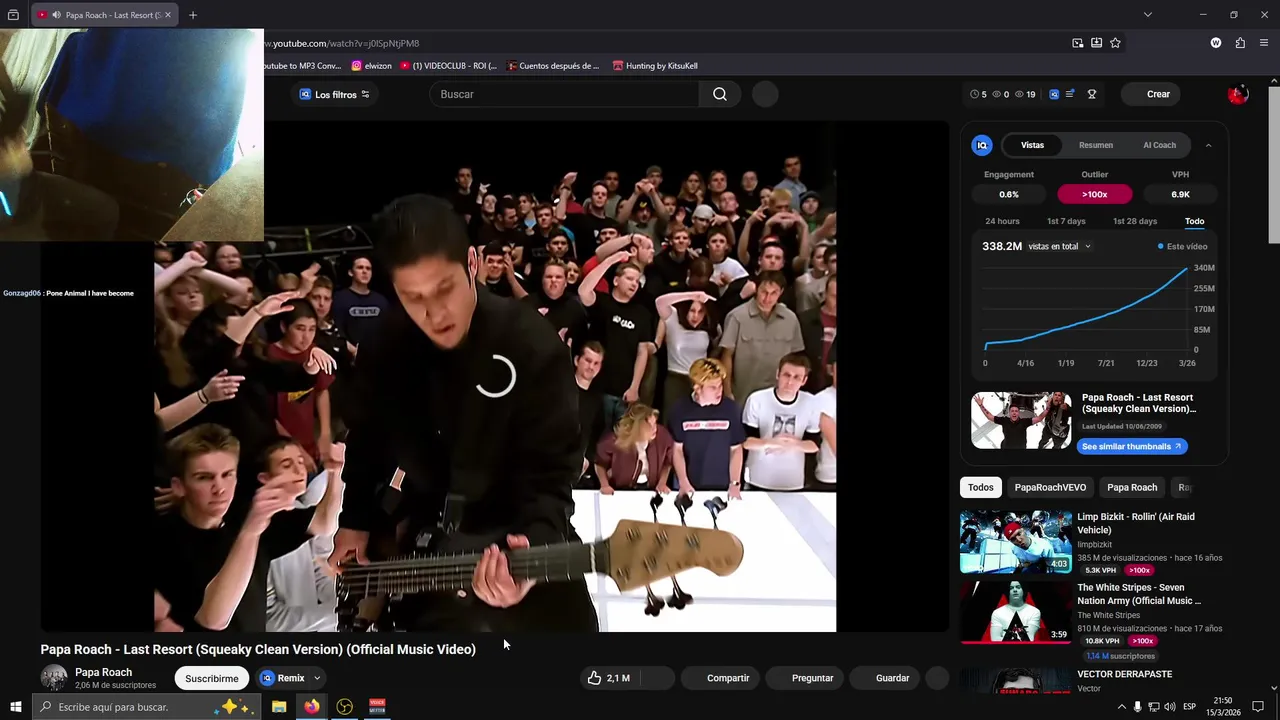Open the elwizon bookmark
The width and height of the screenshot is (1280, 720).
point(371,66)
